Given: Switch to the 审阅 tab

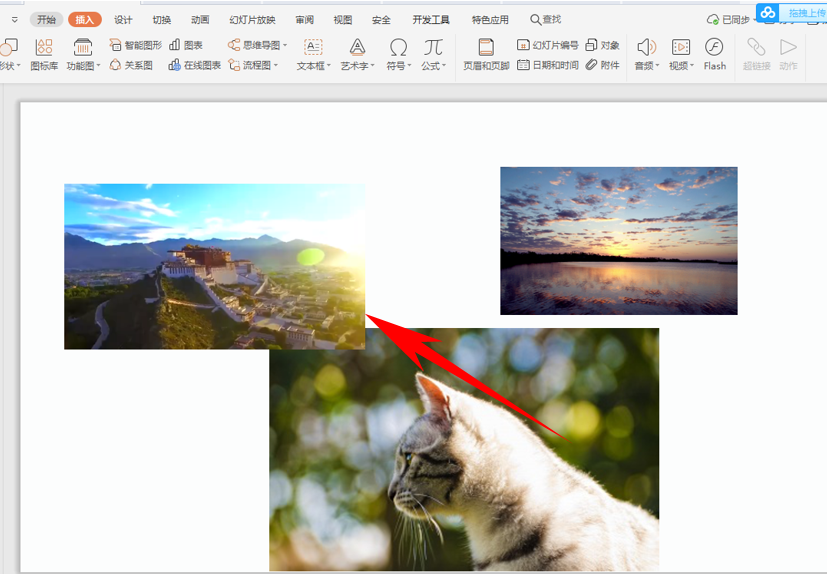Looking at the screenshot, I should pyautogui.click(x=304, y=20).
